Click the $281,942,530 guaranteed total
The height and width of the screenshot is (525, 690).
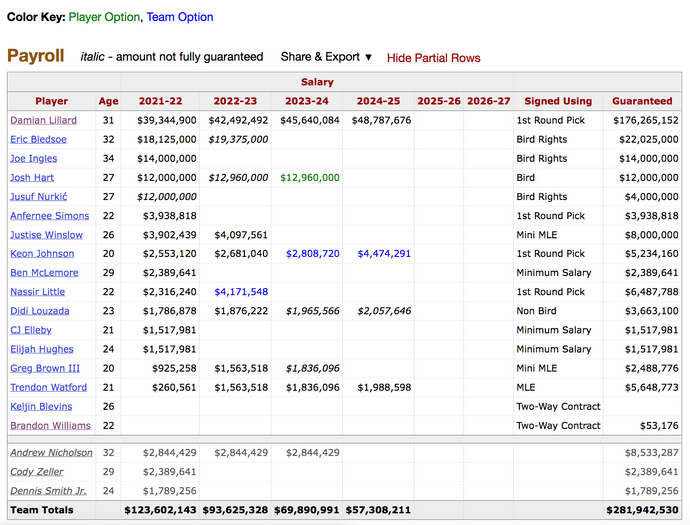(x=642, y=510)
